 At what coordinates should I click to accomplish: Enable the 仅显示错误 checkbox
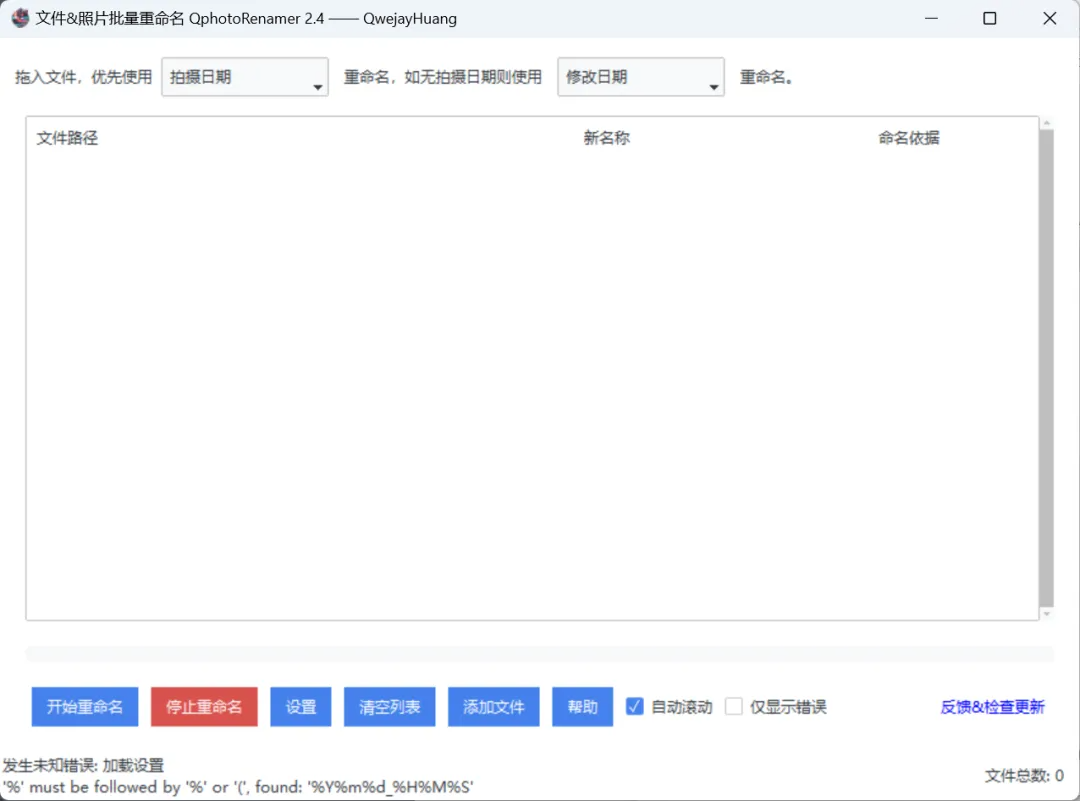coord(734,706)
